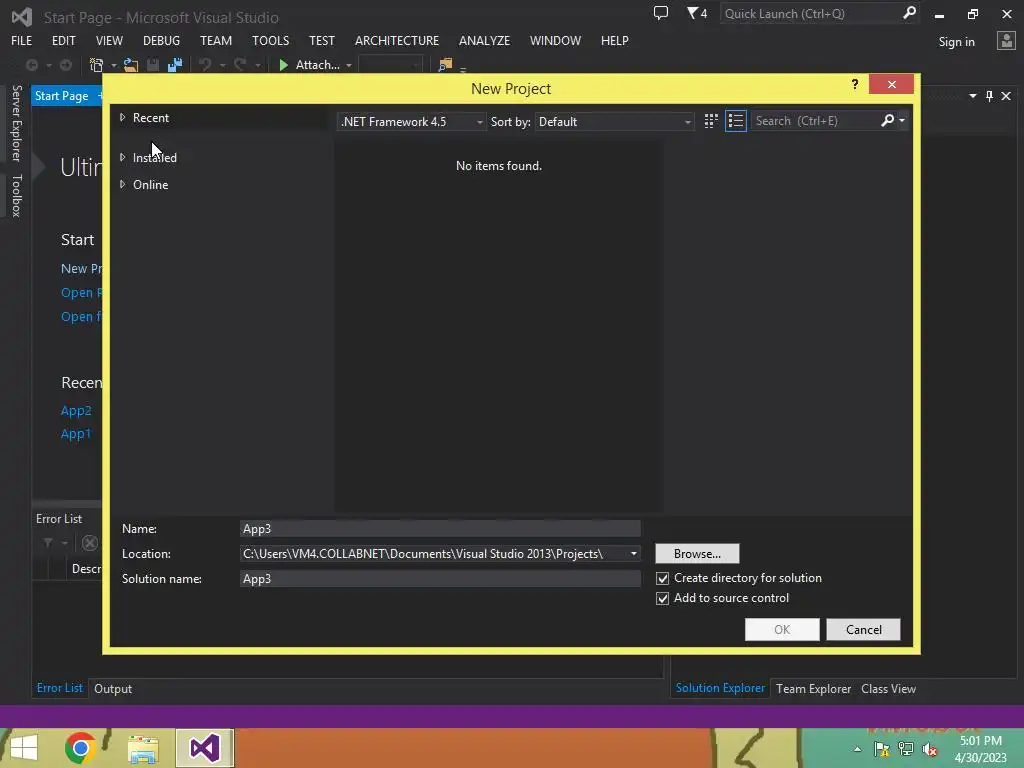Open the FILE menu
The height and width of the screenshot is (768, 1024).
point(22,40)
